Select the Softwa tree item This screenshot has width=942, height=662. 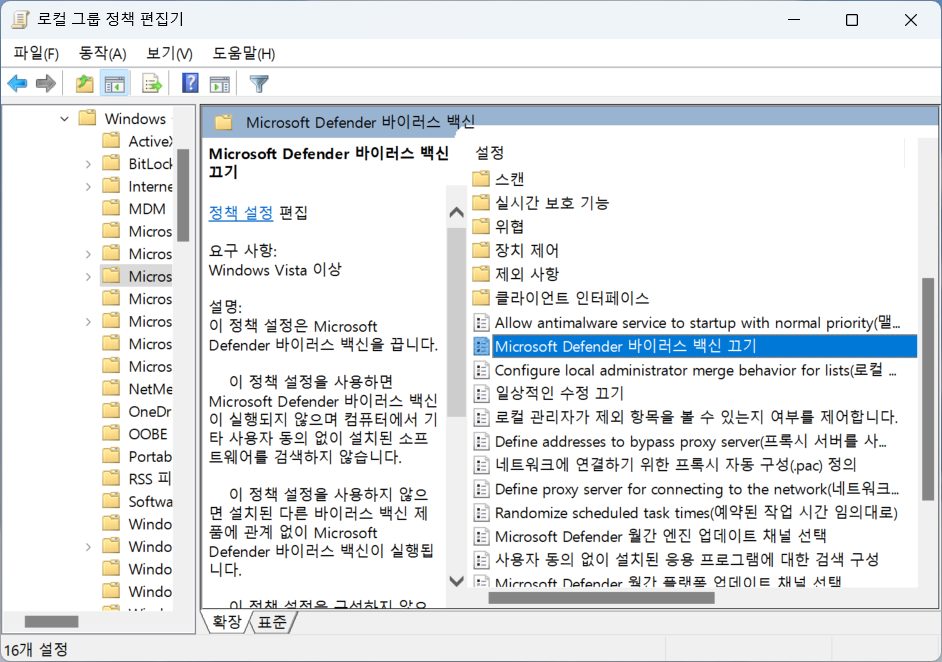pos(150,502)
